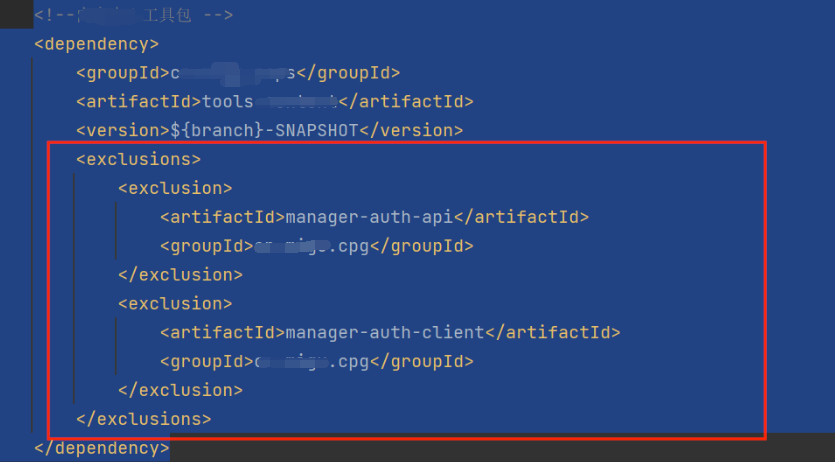Click the closing groupId tag on first groupId line
Screen dimensions: 835x462
tap(349, 73)
